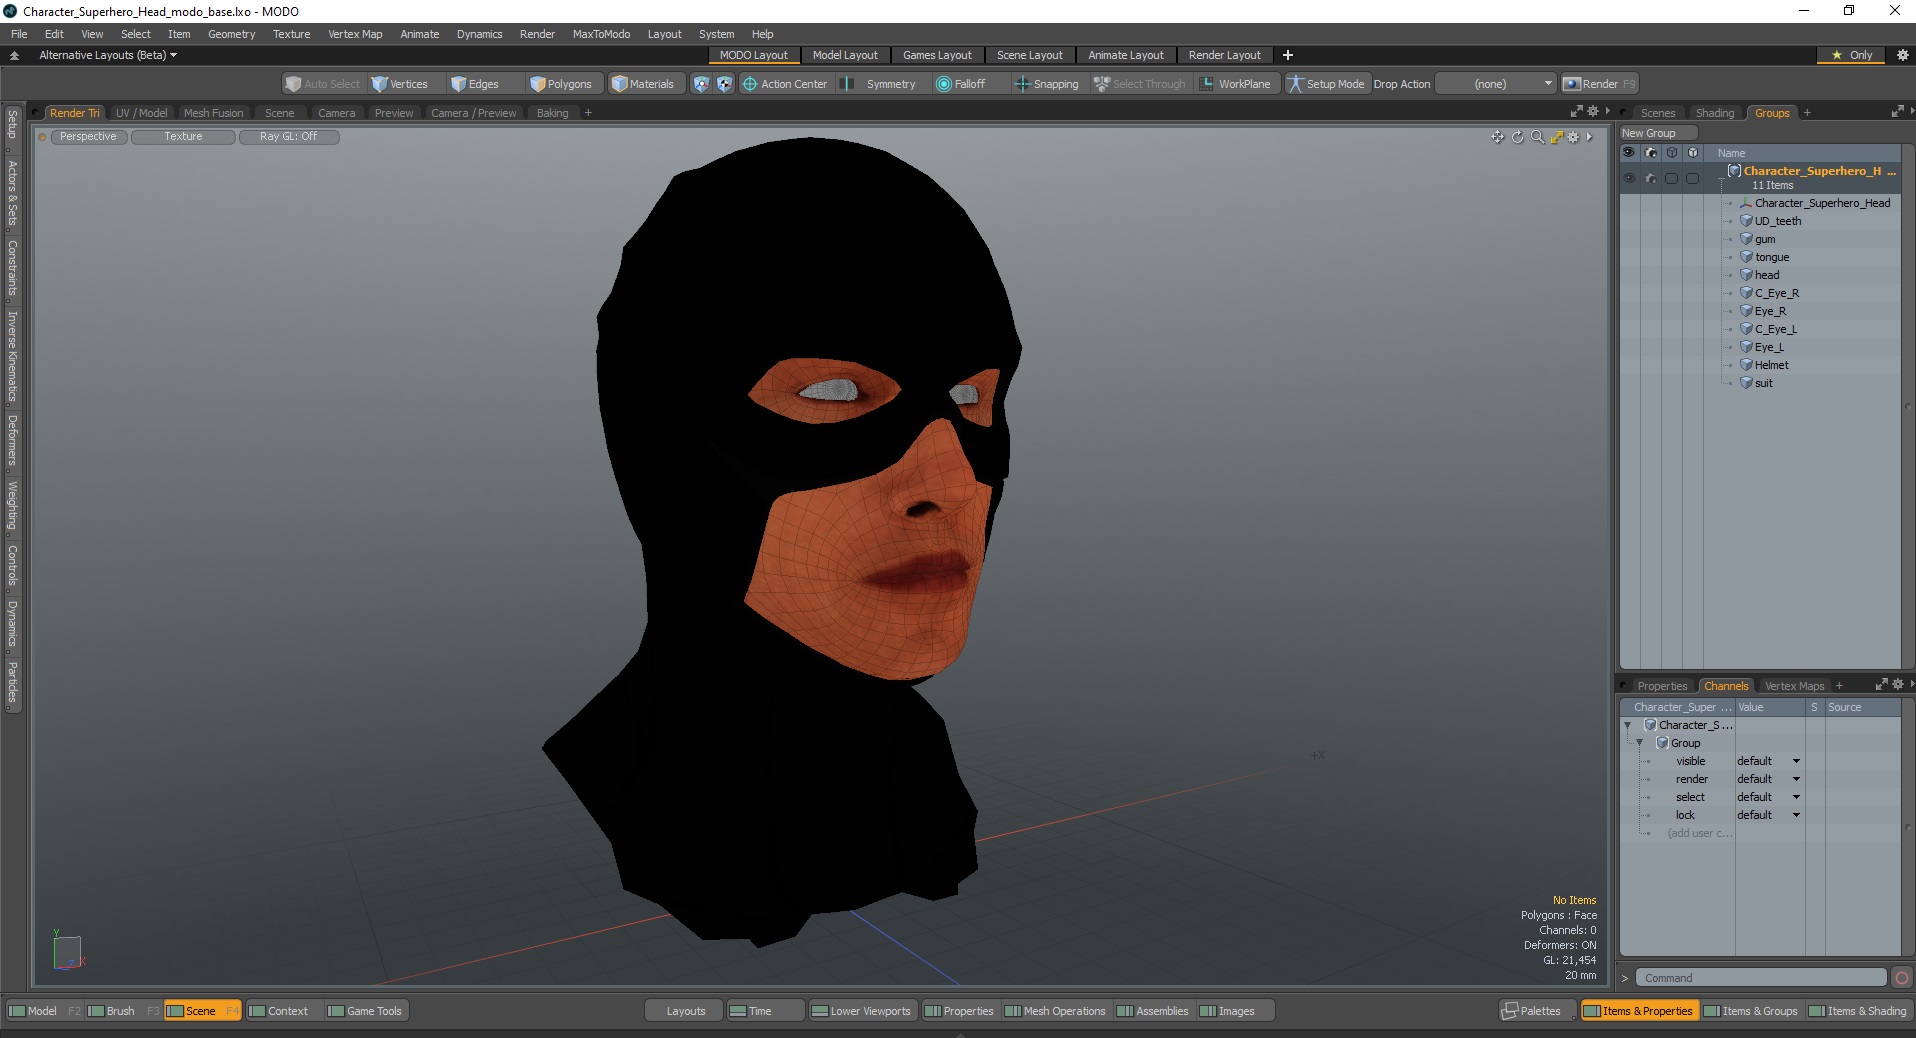Click the Texture shading style button
The image size is (1916, 1038).
183,136
